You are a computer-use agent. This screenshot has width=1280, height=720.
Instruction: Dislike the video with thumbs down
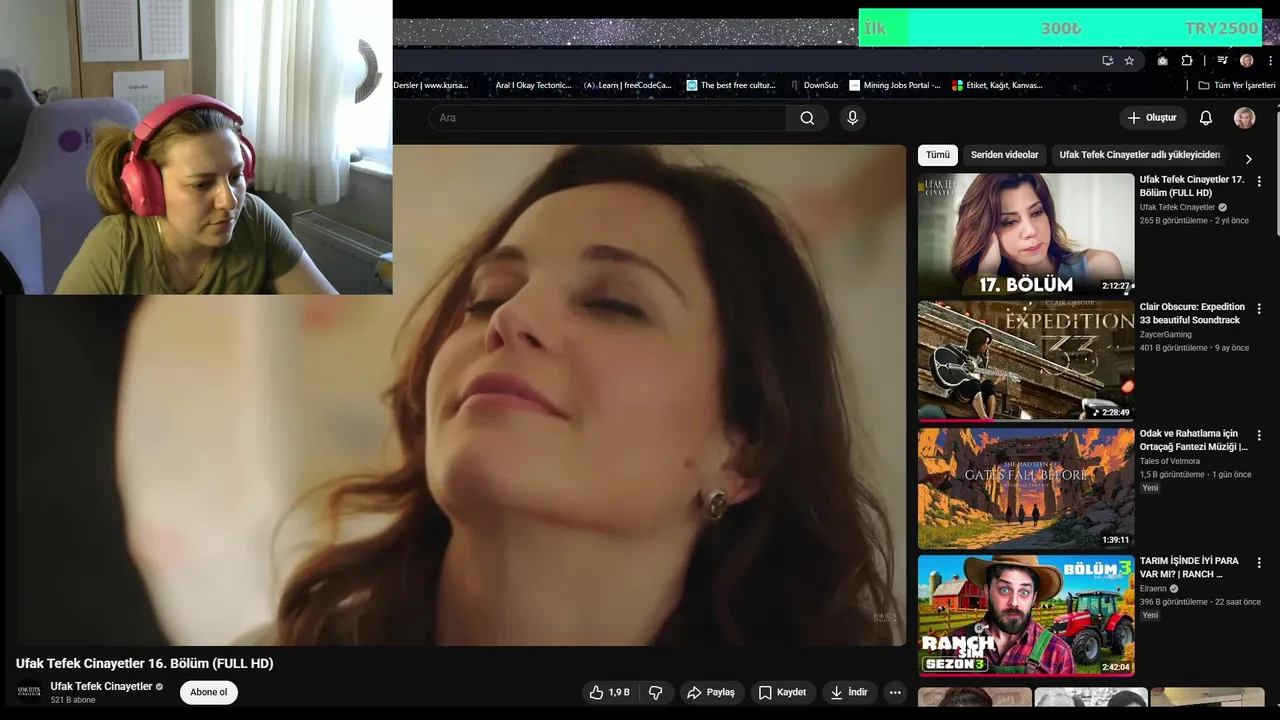[x=656, y=692]
